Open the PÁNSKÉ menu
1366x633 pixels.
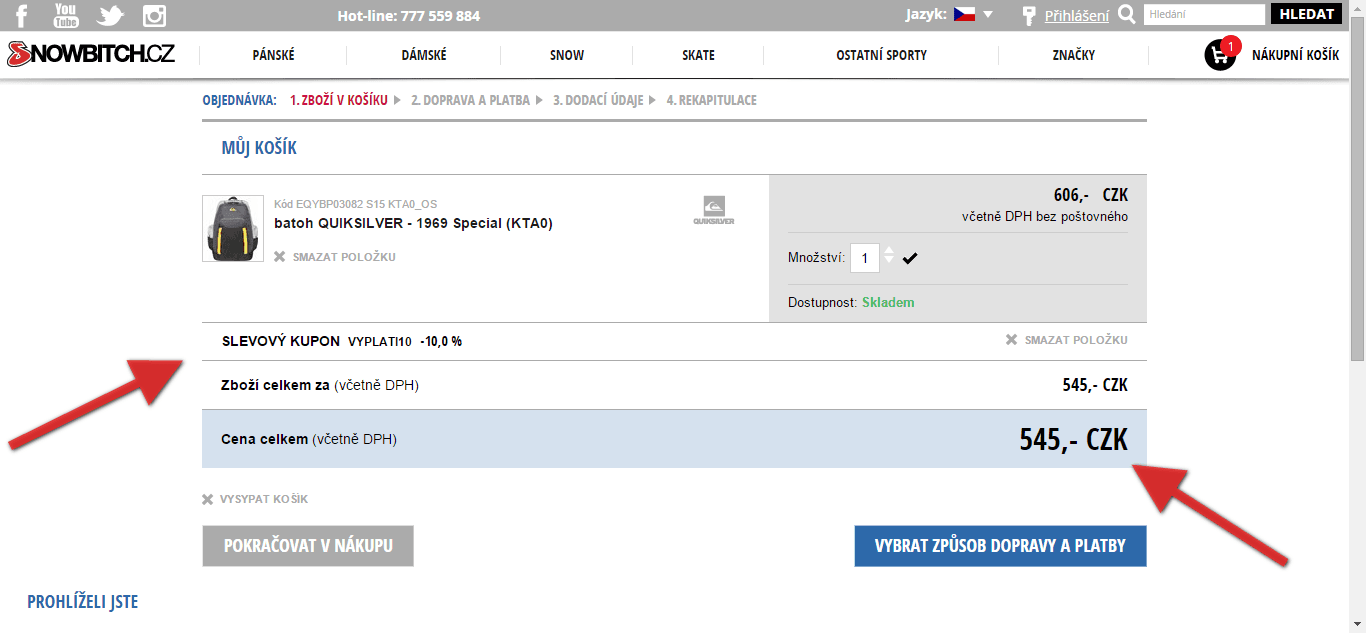274,55
